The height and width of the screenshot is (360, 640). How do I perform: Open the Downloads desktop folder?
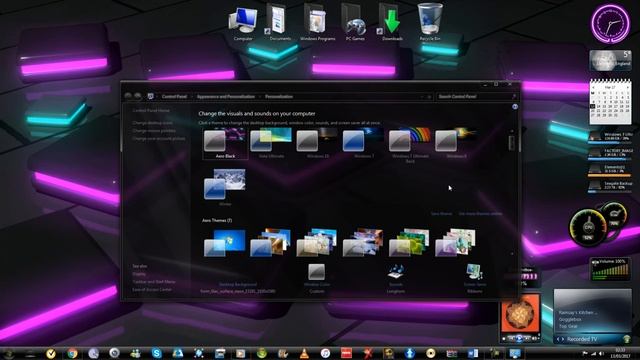click(x=392, y=22)
